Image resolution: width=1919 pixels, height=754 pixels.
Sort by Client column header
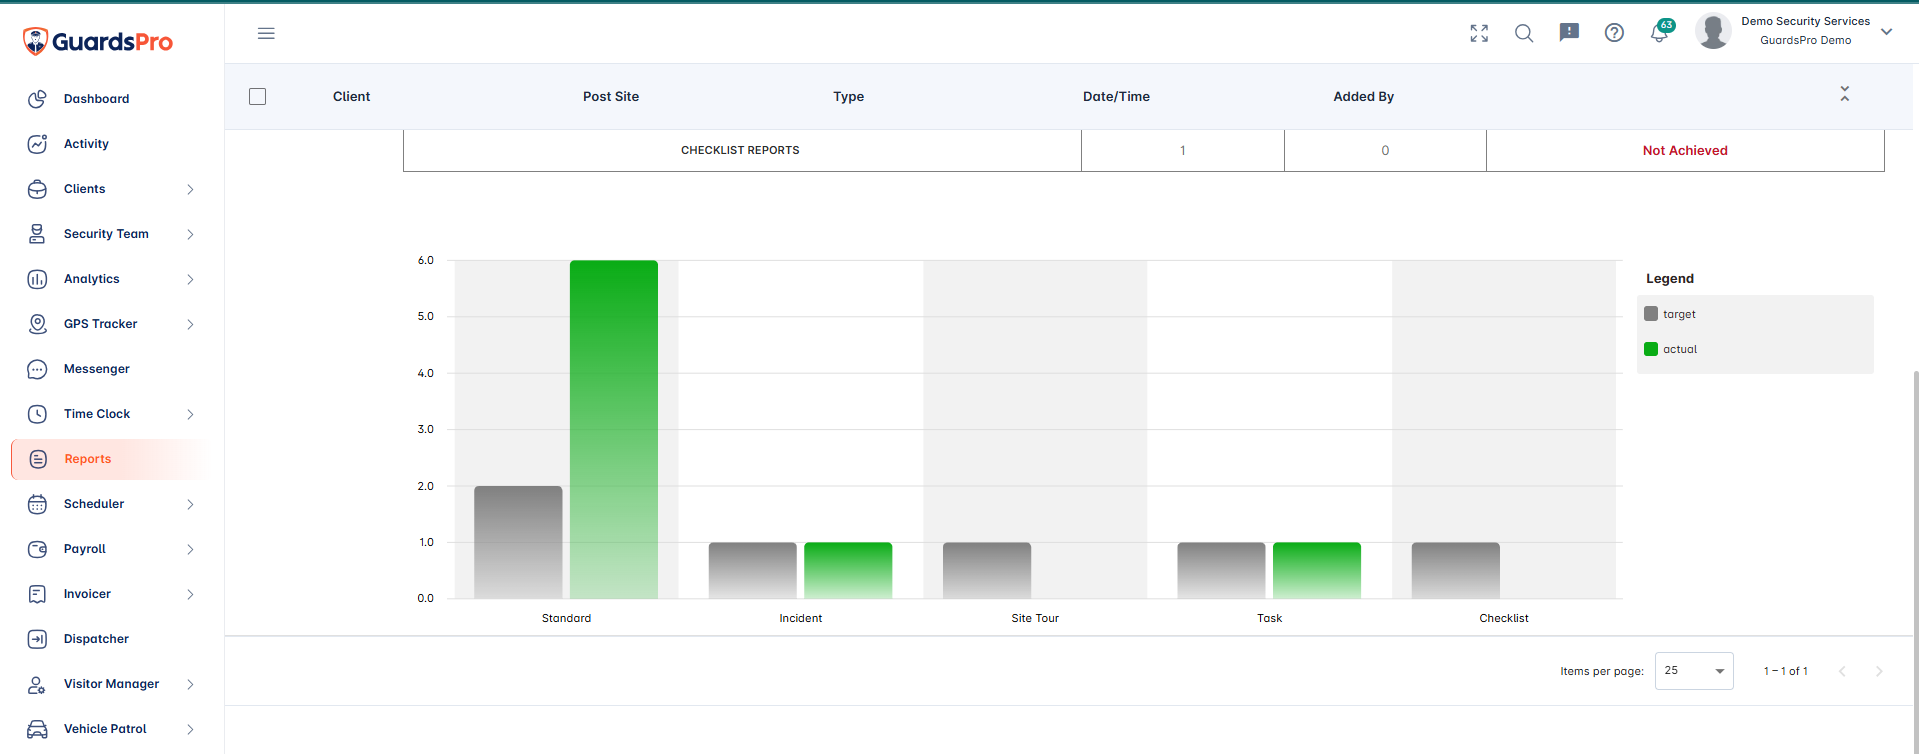point(351,96)
